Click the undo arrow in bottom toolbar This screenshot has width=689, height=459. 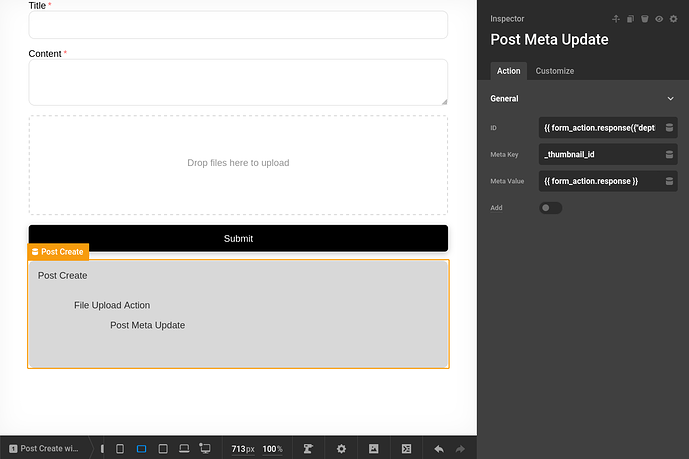(x=438, y=449)
